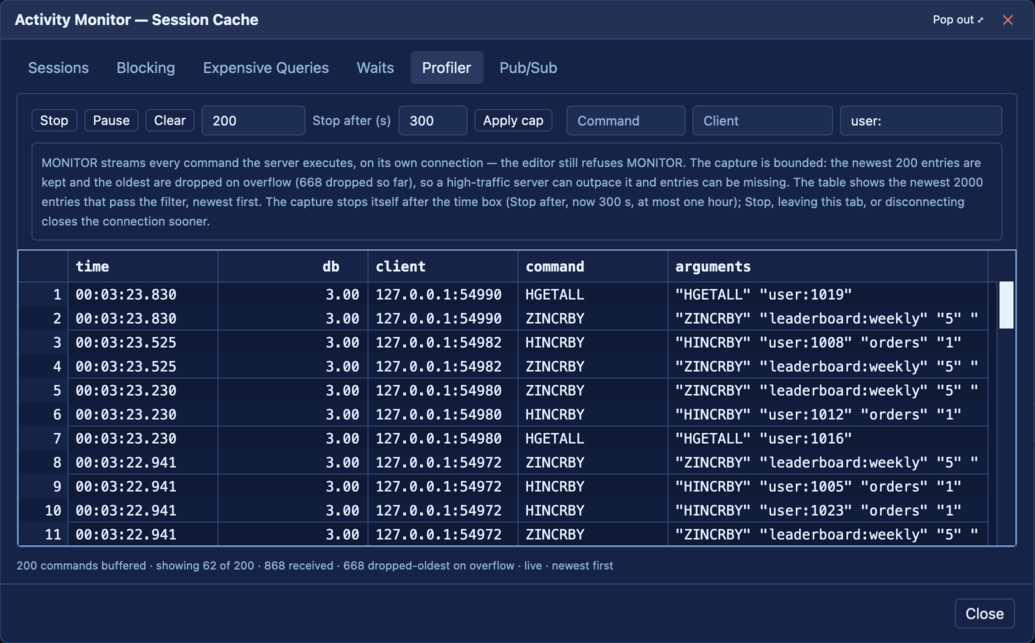
Task: Click the table's vertical scrollbar thumb
Action: [x=1006, y=305]
